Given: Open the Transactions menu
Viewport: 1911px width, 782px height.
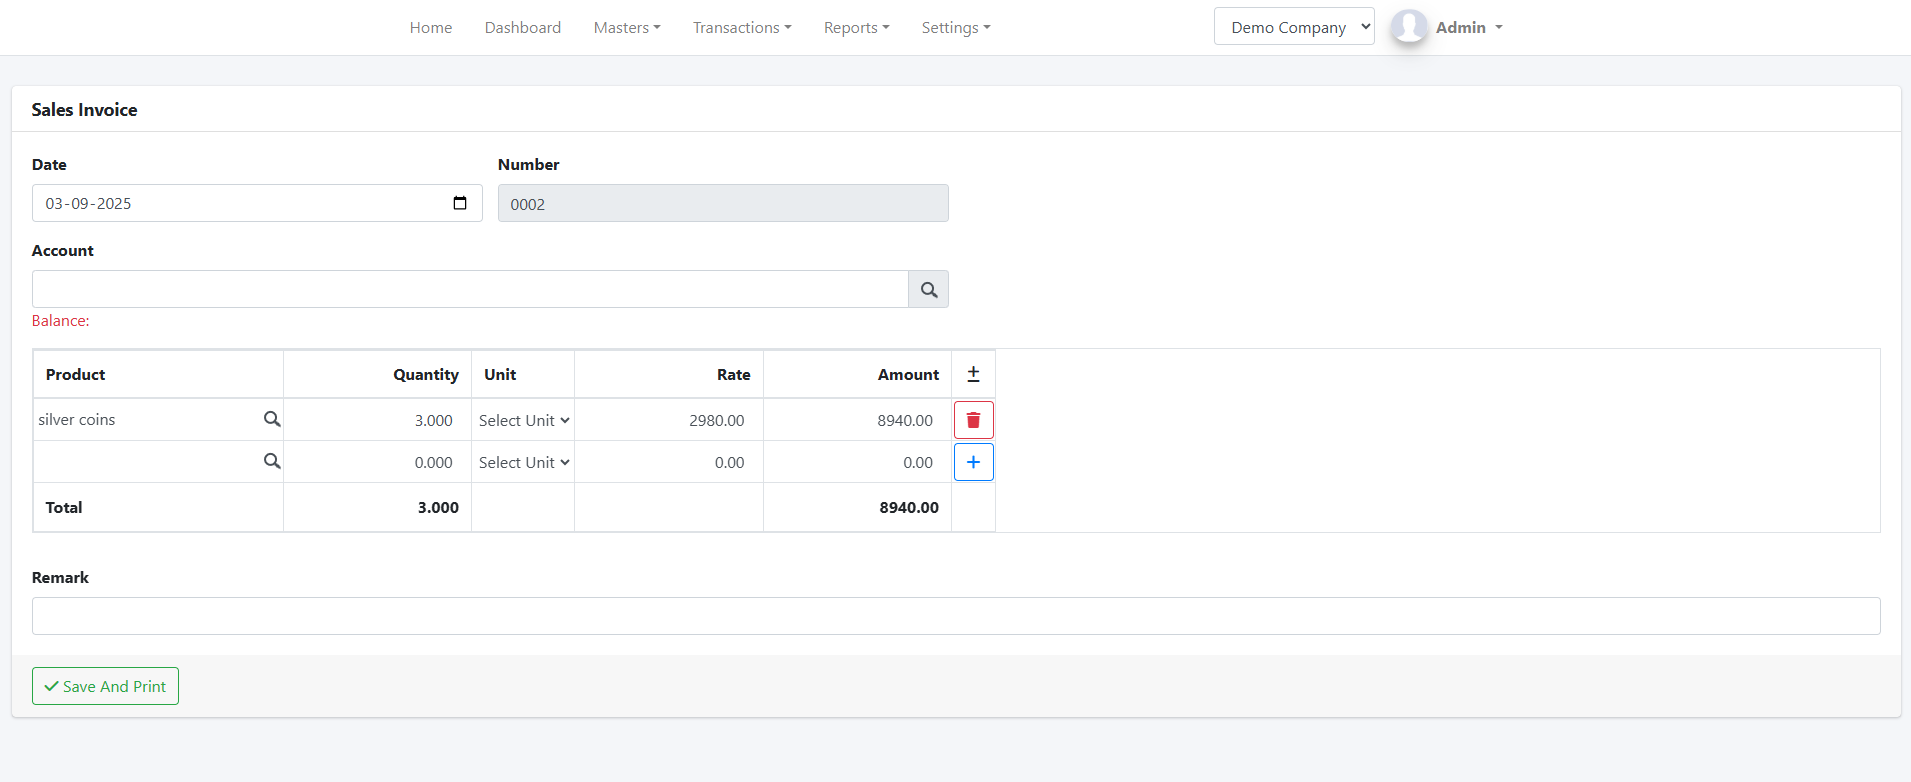Looking at the screenshot, I should pos(741,27).
